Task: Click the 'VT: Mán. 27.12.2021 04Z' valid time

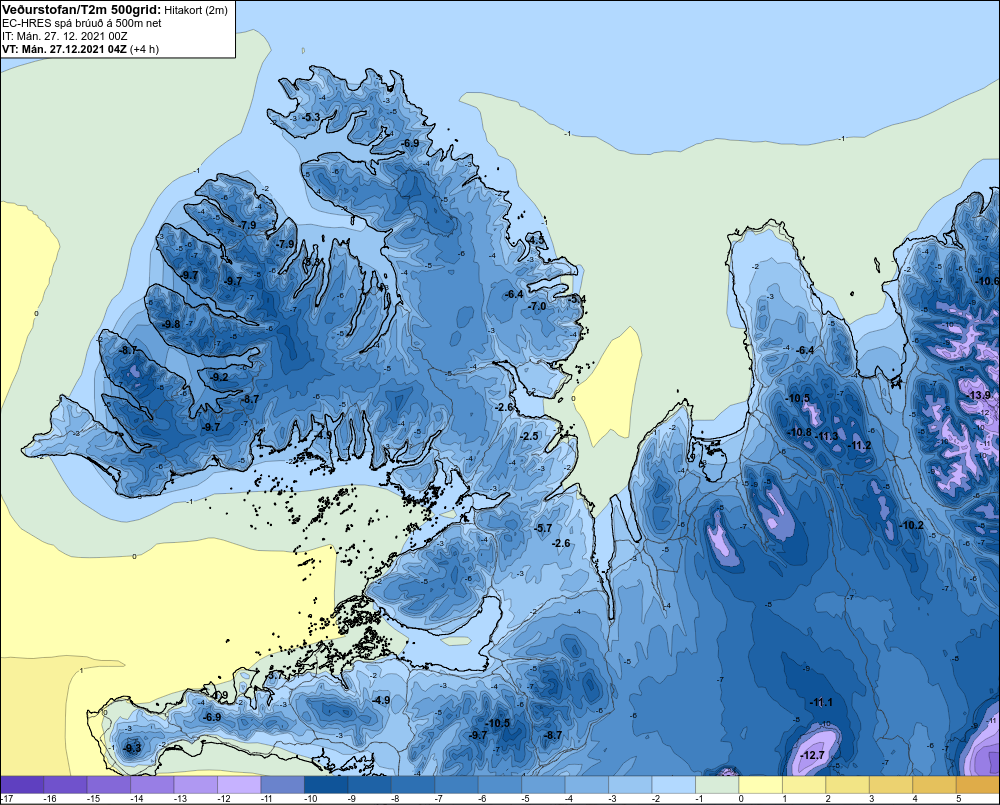Action: pyautogui.click(x=64, y=49)
